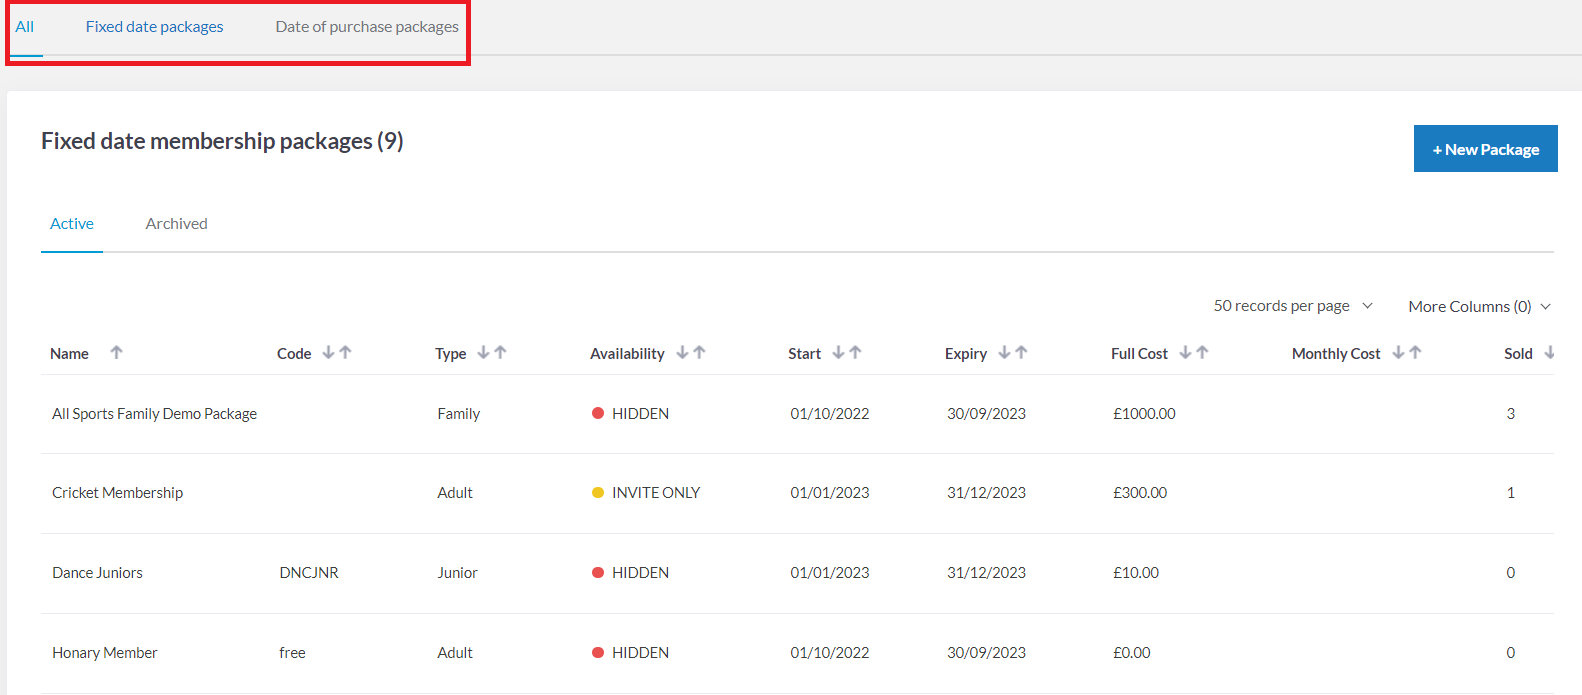1582x695 pixels.
Task: Select the Active packages tab
Action: pyautogui.click(x=72, y=224)
